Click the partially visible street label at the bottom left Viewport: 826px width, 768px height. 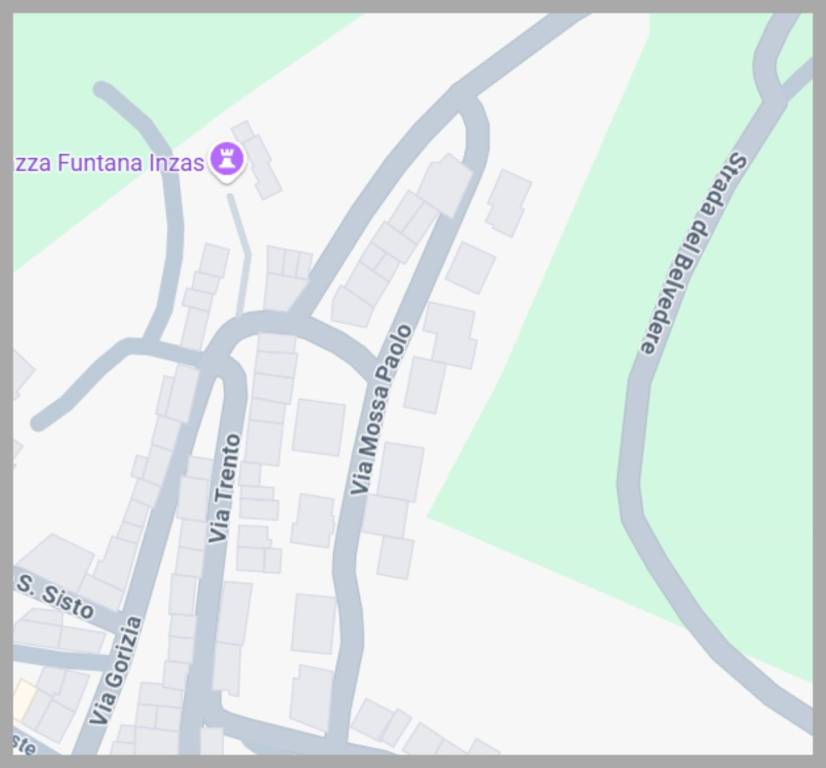coord(24,745)
